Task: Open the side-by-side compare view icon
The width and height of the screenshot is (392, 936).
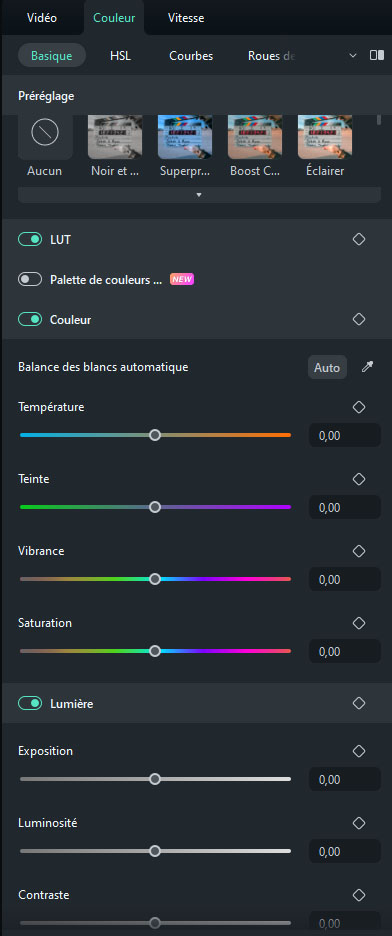Action: pos(376,56)
